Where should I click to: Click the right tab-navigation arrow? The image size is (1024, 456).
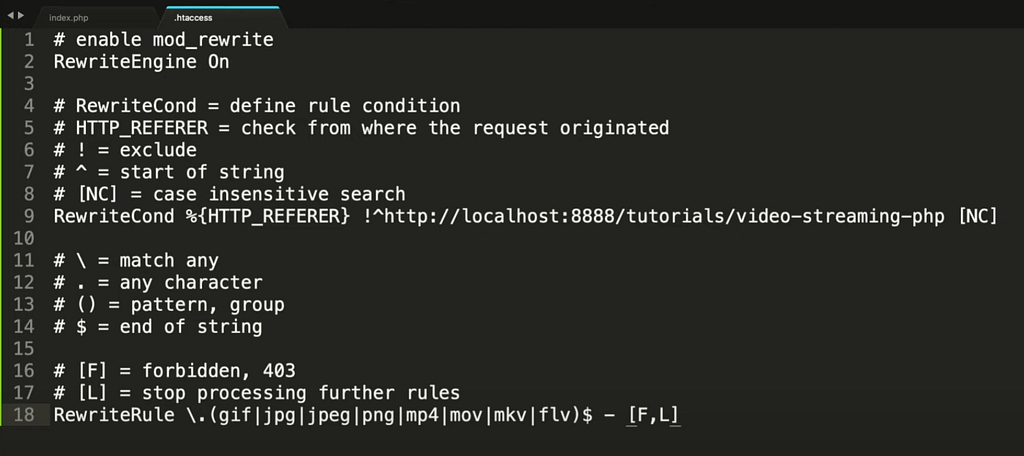tap(21, 15)
